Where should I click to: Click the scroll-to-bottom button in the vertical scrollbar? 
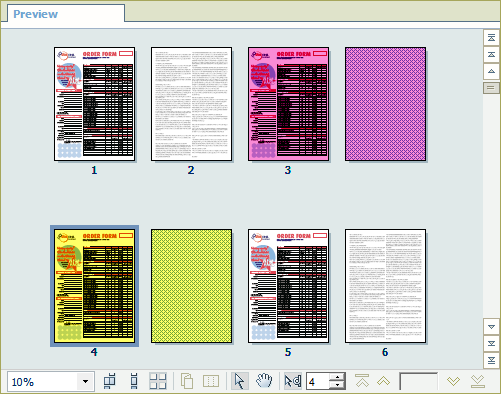pos(491,360)
